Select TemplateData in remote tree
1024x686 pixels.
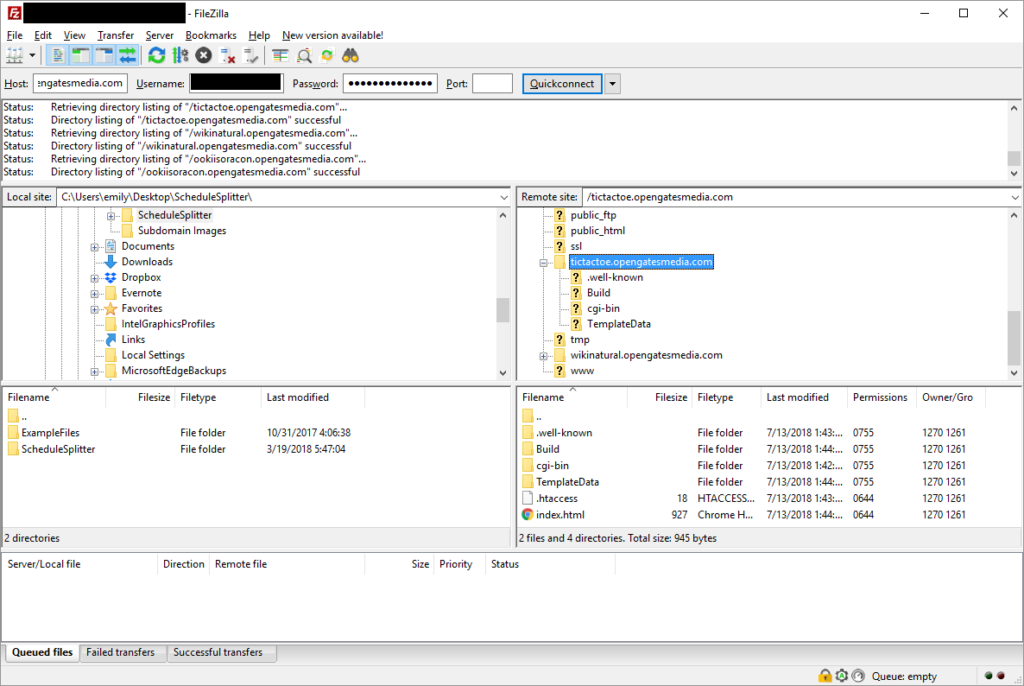click(618, 324)
